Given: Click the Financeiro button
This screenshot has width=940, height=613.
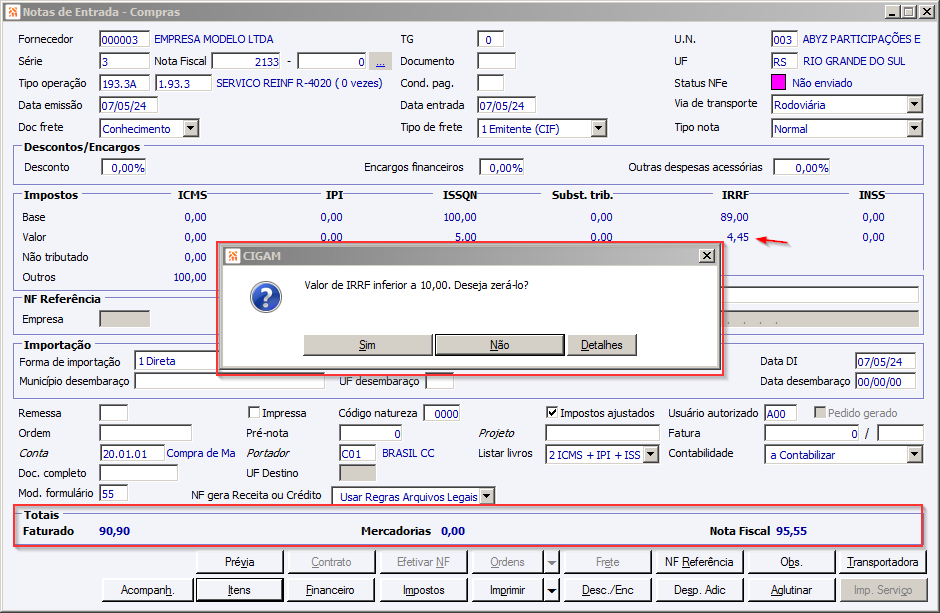Looking at the screenshot, I should pyautogui.click(x=330, y=590).
